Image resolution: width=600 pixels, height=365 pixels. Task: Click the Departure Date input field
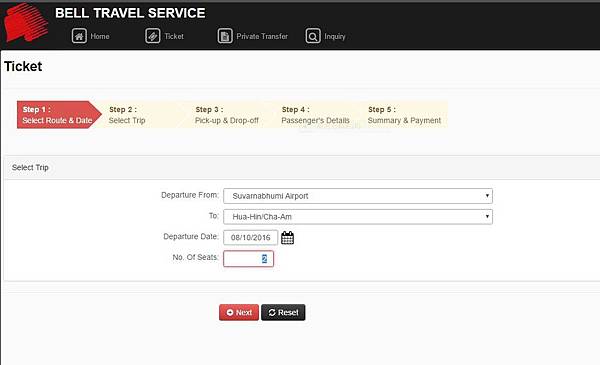(x=251, y=238)
